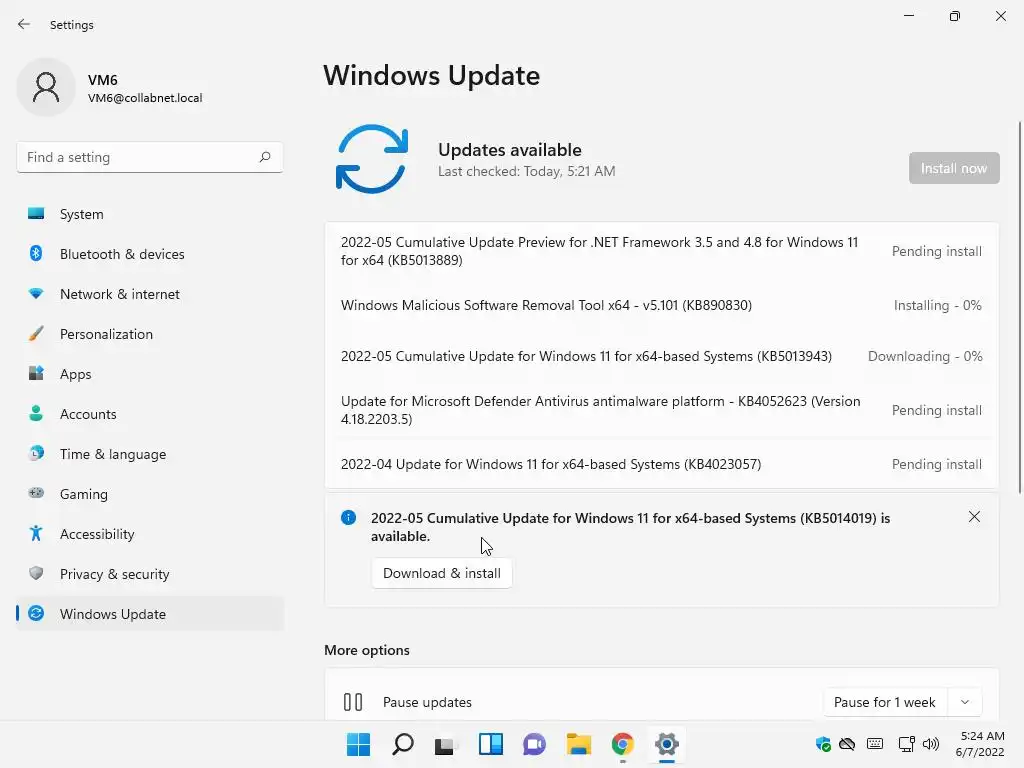Click the Personalization paintbrush icon
This screenshot has width=1024, height=768.
pos(36,334)
